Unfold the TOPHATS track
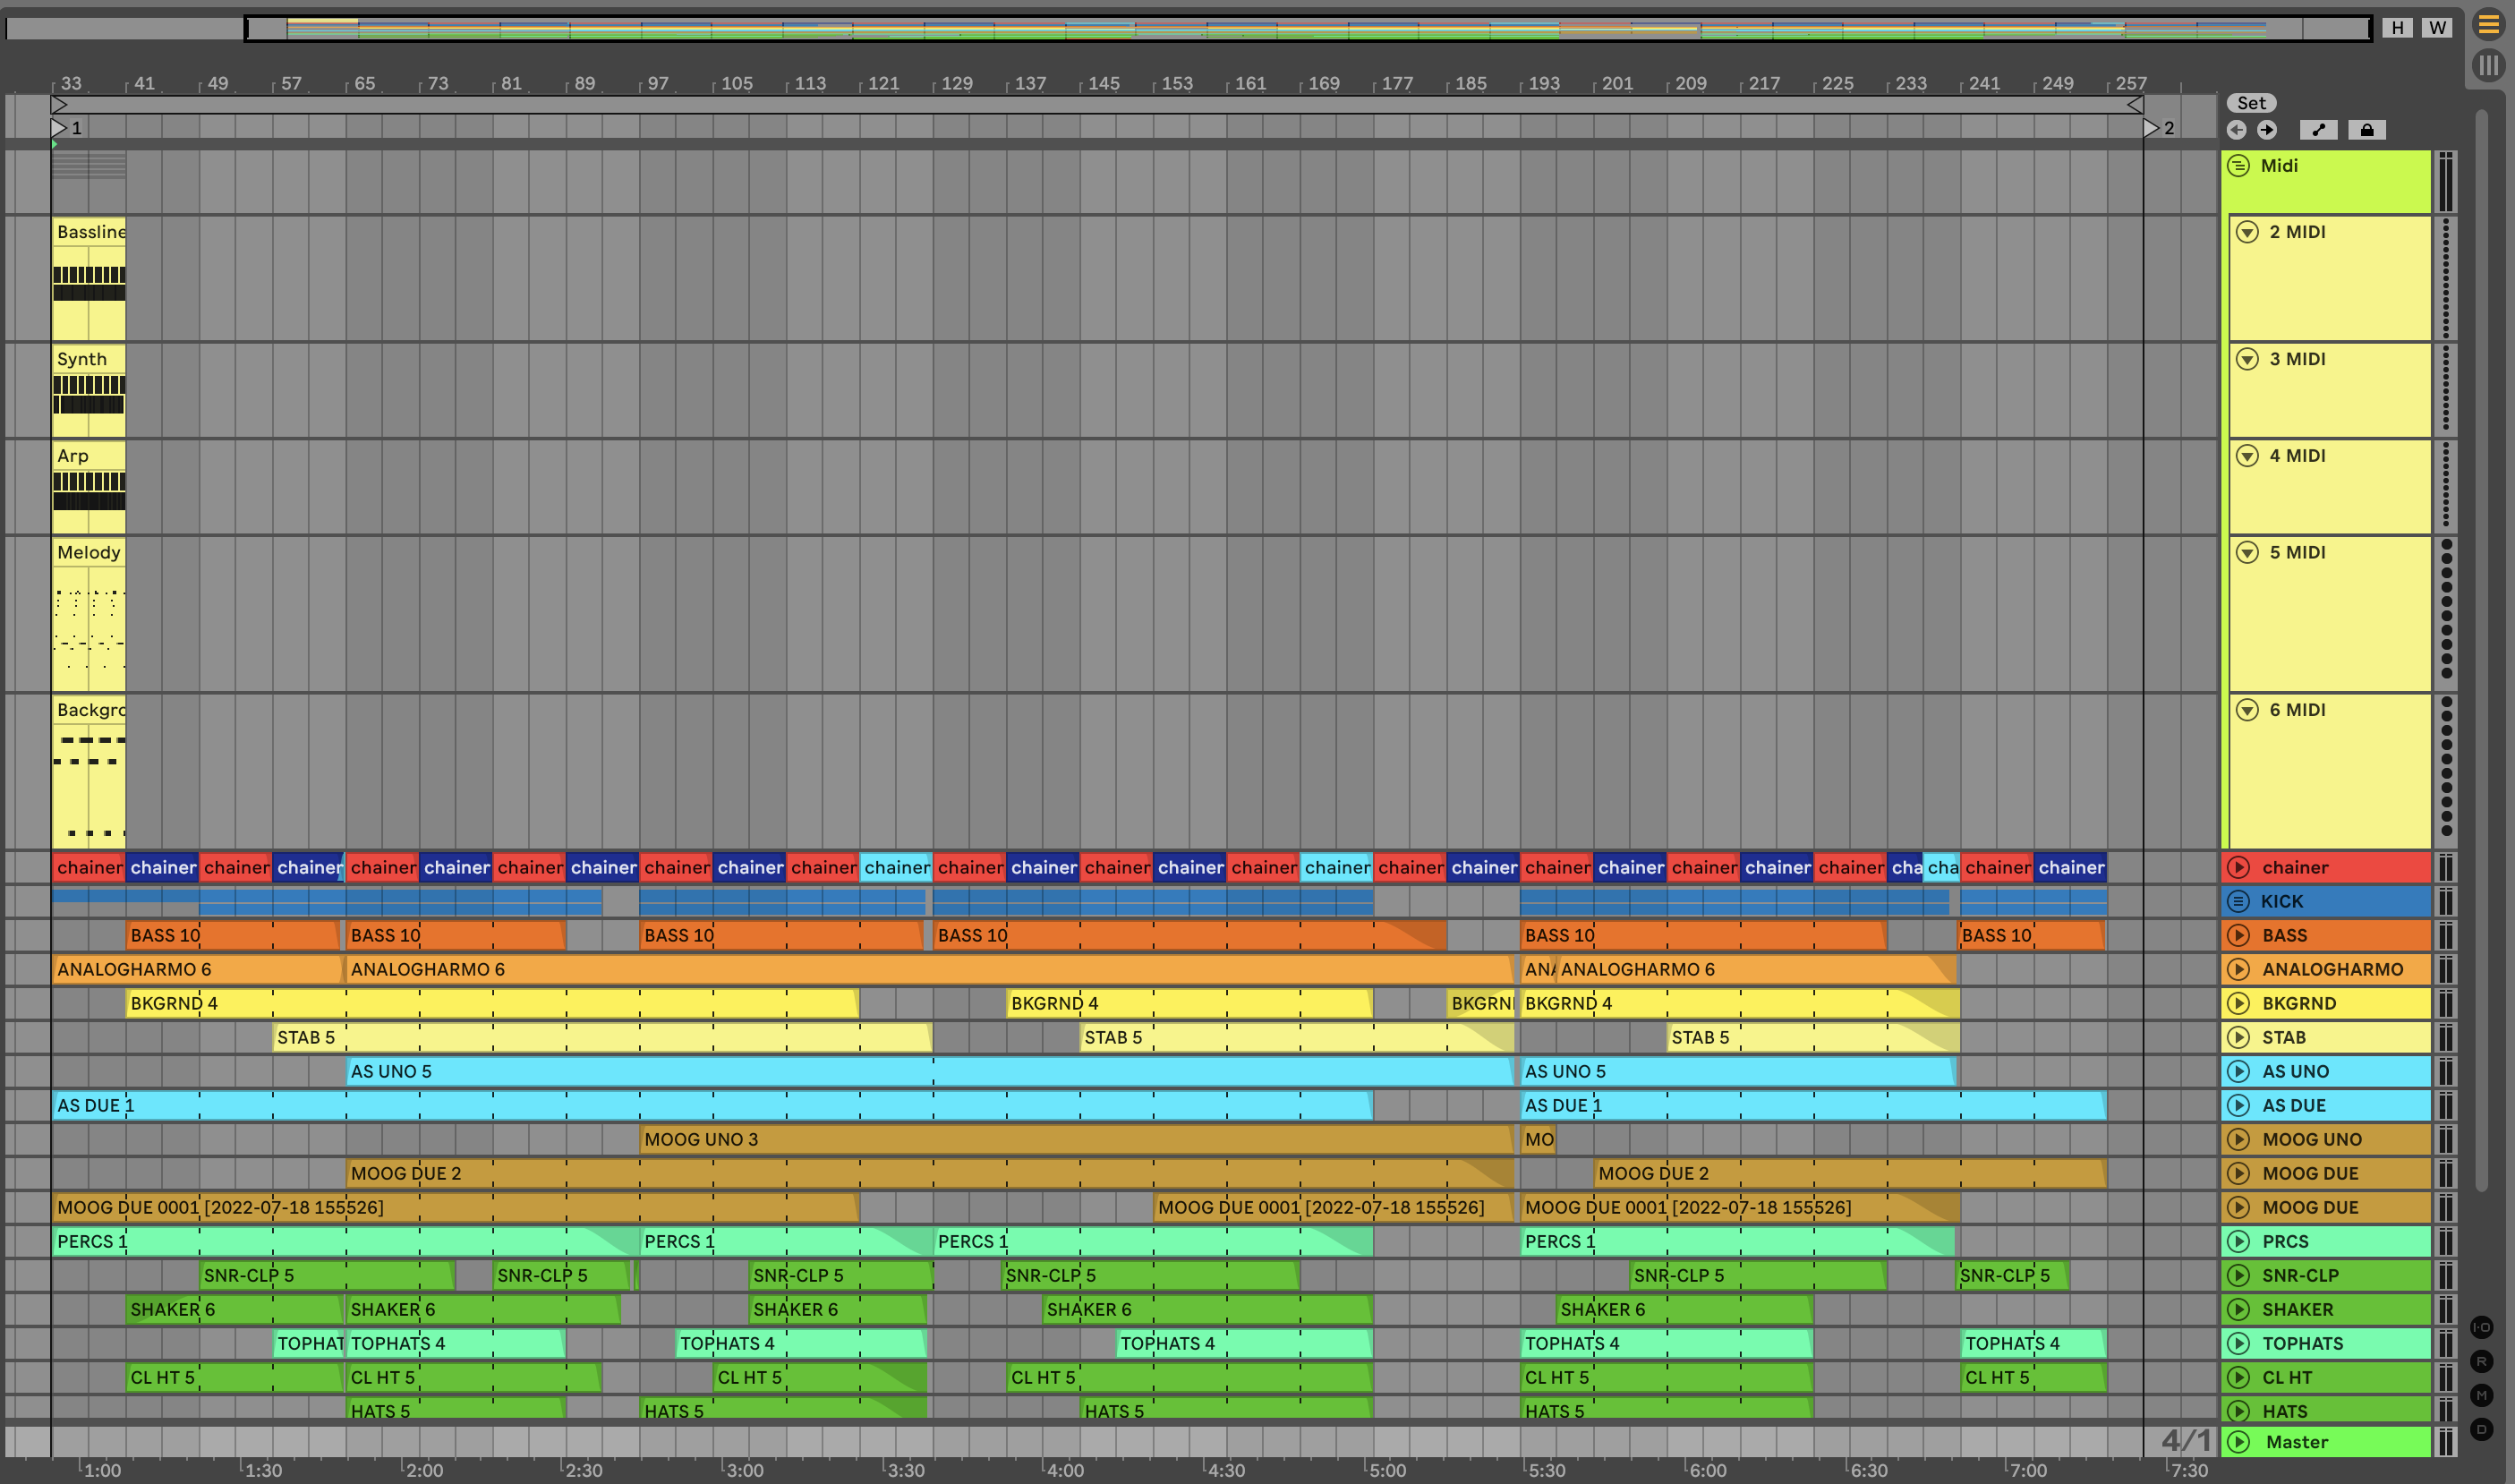This screenshot has width=2515, height=1484. point(2239,1344)
